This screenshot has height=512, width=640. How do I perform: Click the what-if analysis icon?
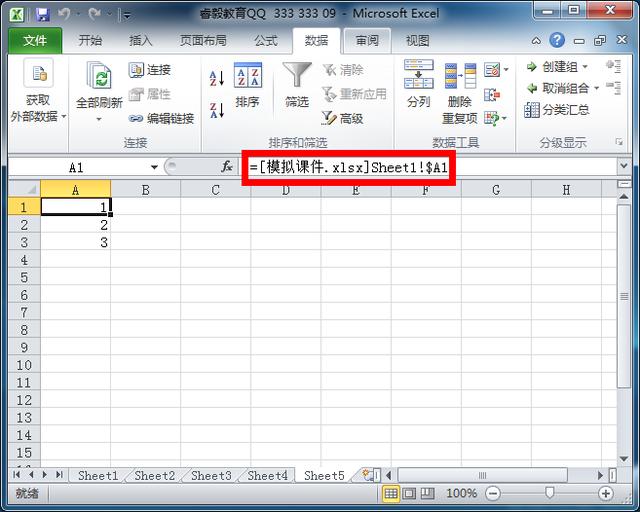point(491,118)
